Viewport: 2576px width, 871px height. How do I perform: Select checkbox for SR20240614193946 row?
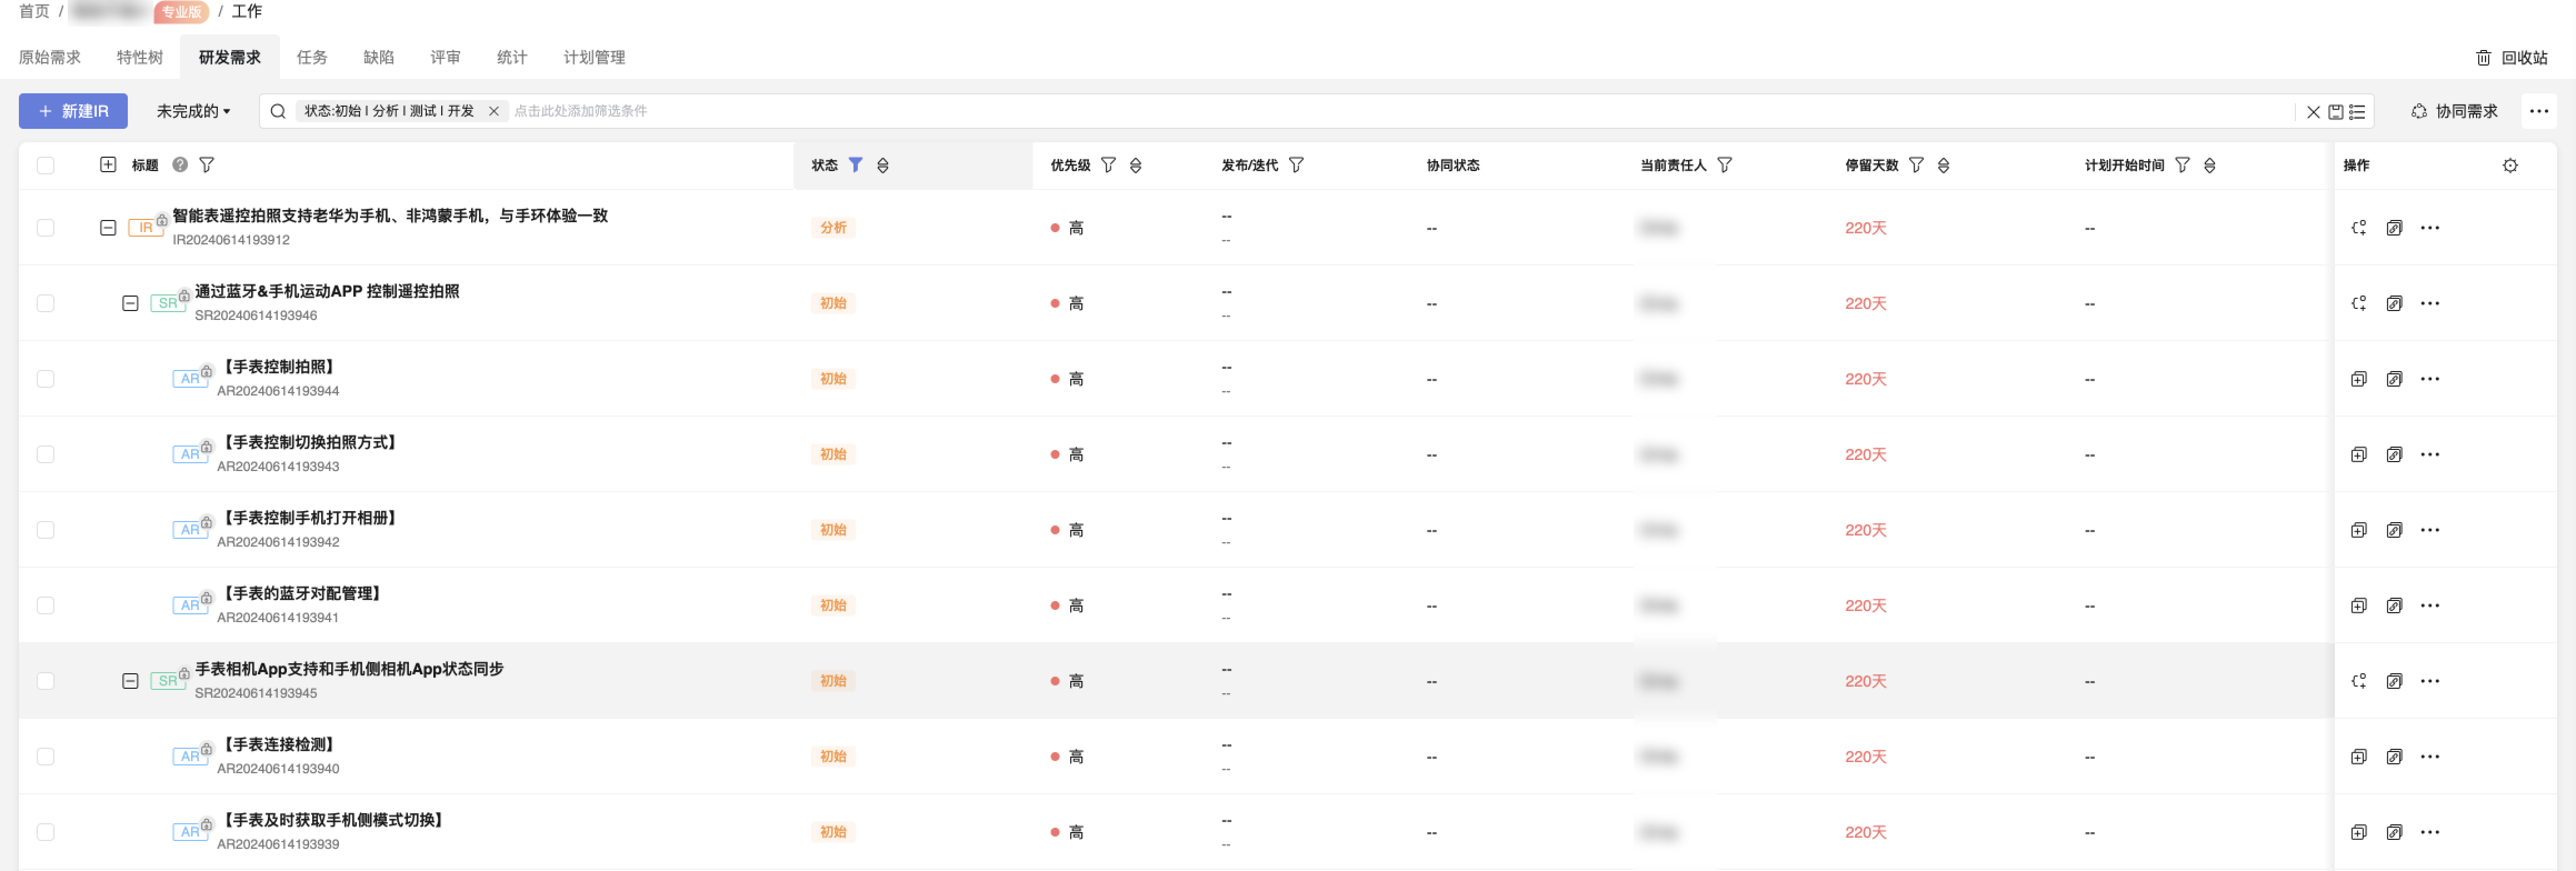point(45,303)
